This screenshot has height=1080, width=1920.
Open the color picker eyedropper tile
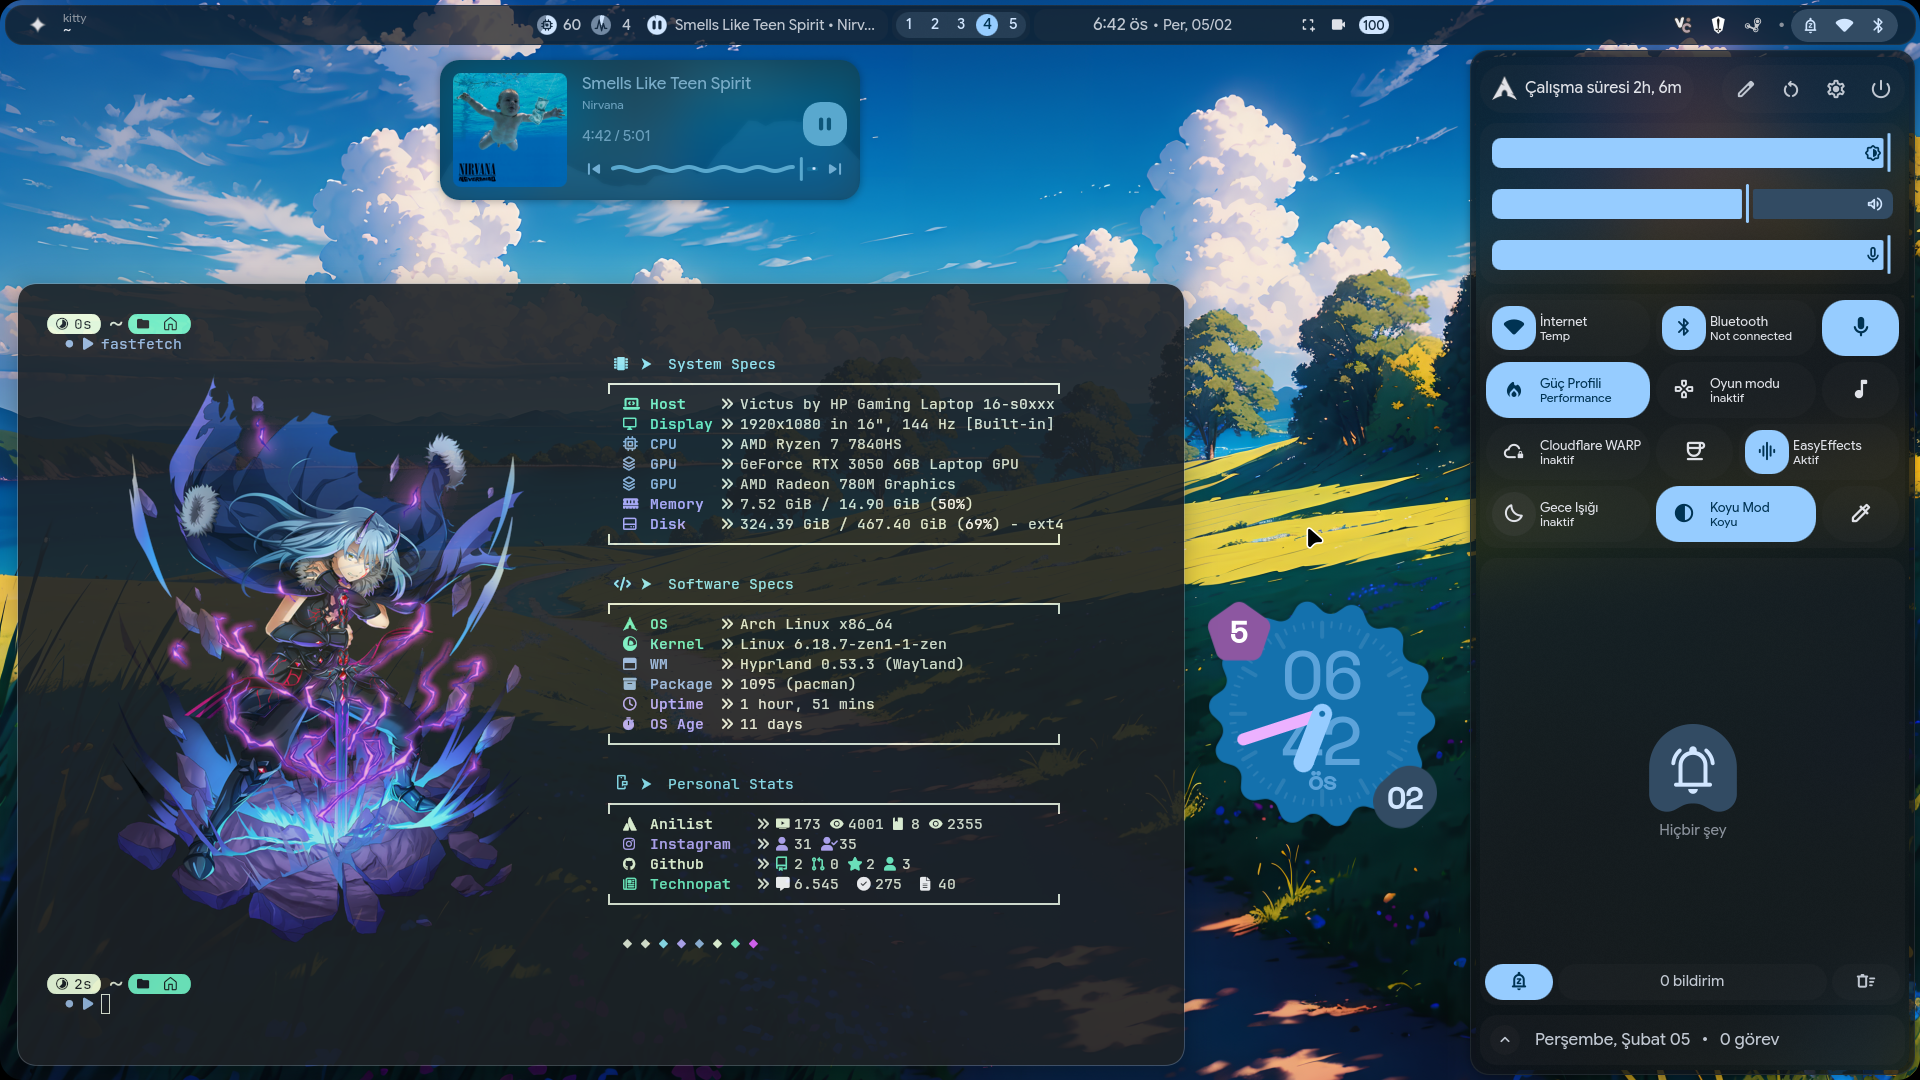[x=1860, y=513]
